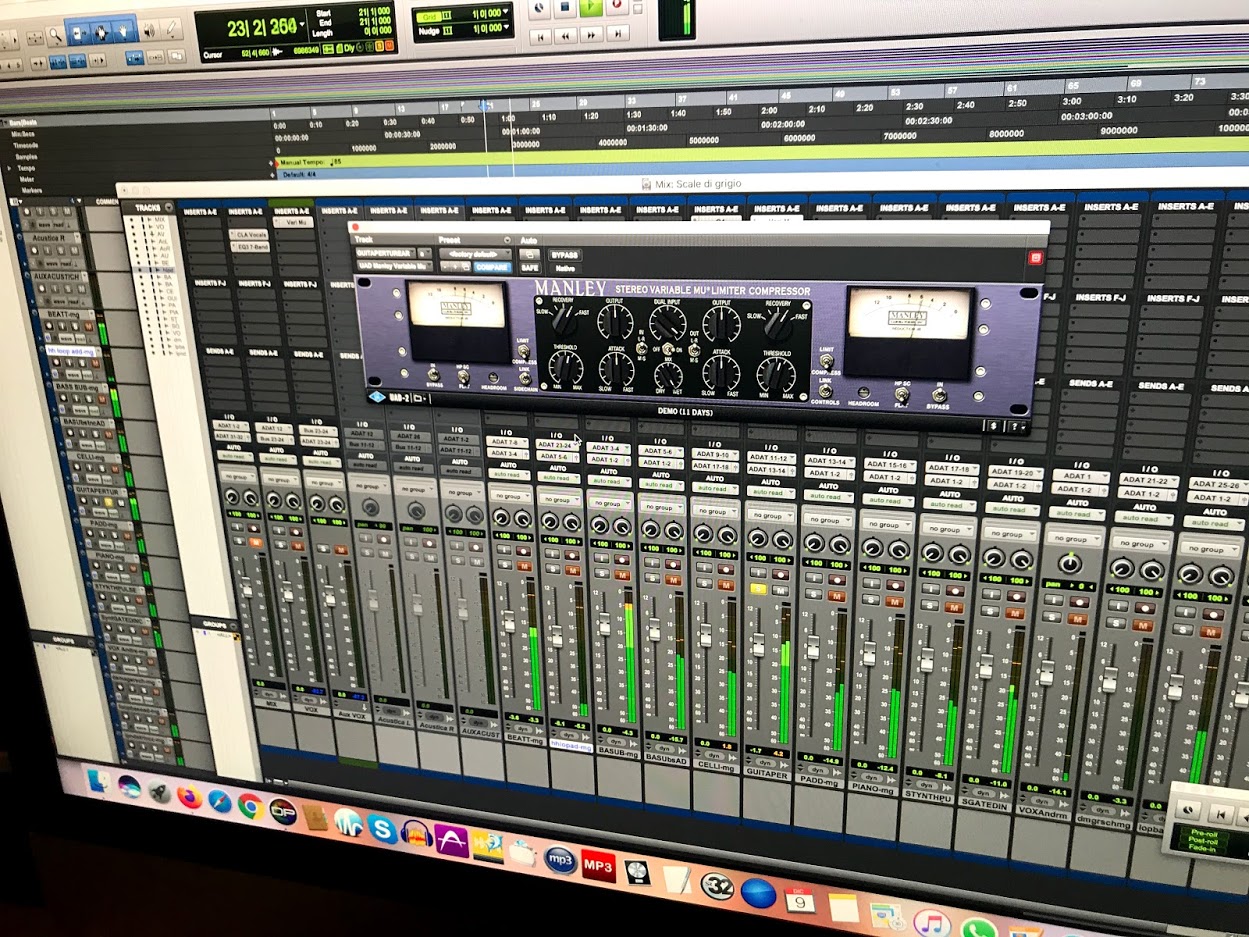The width and height of the screenshot is (1249, 937).
Task: Click the VOXAndrm volume fader
Action: point(1046,672)
